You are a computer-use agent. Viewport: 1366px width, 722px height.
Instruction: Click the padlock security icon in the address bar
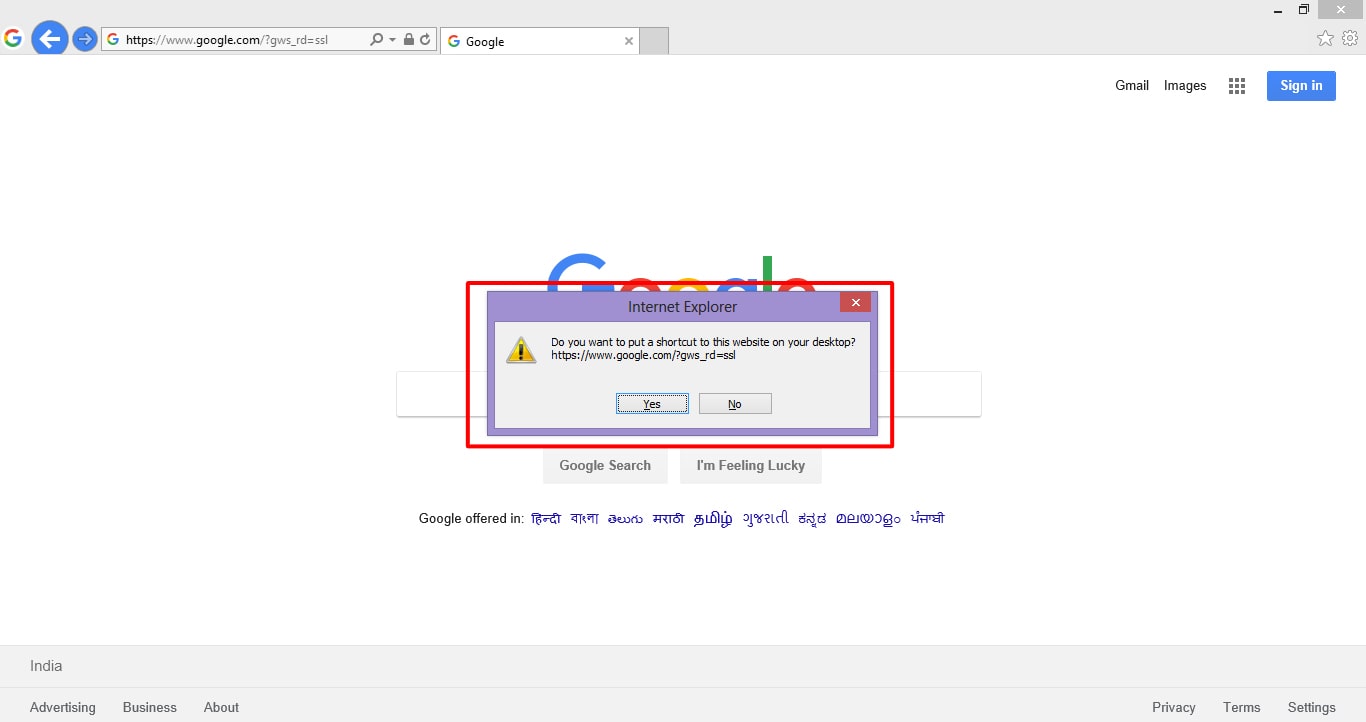coord(409,40)
